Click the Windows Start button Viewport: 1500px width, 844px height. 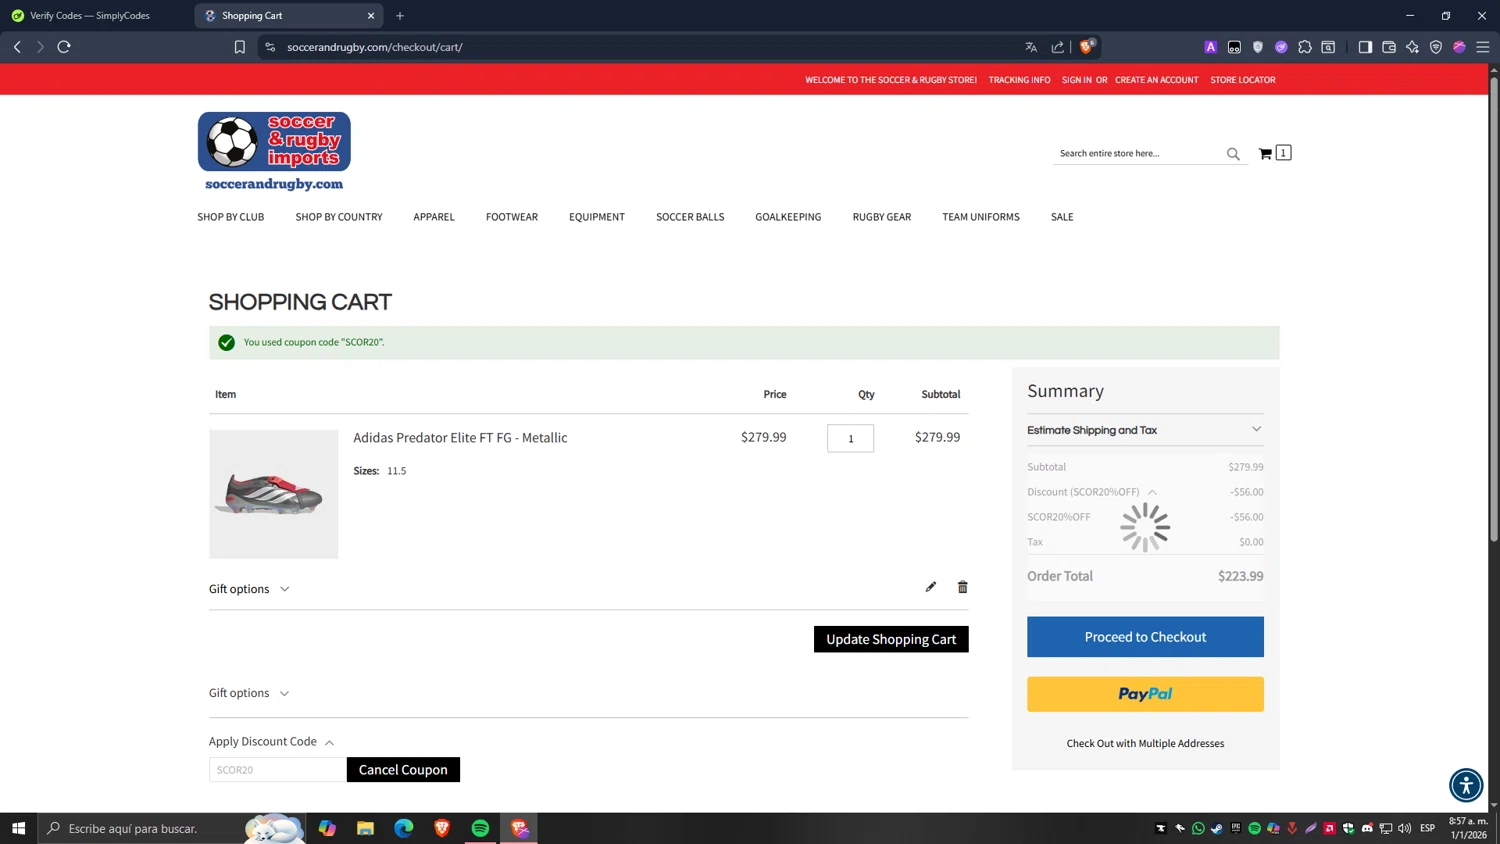pos(18,828)
